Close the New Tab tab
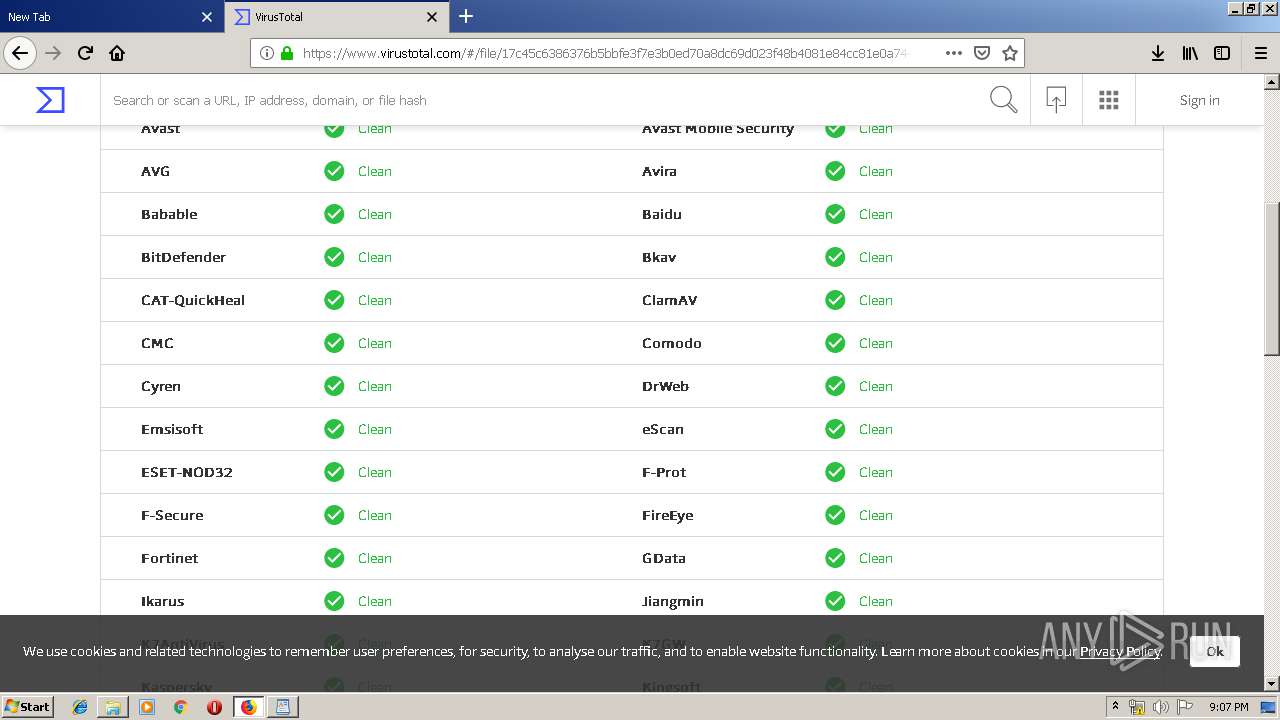This screenshot has width=1280, height=720. (207, 17)
